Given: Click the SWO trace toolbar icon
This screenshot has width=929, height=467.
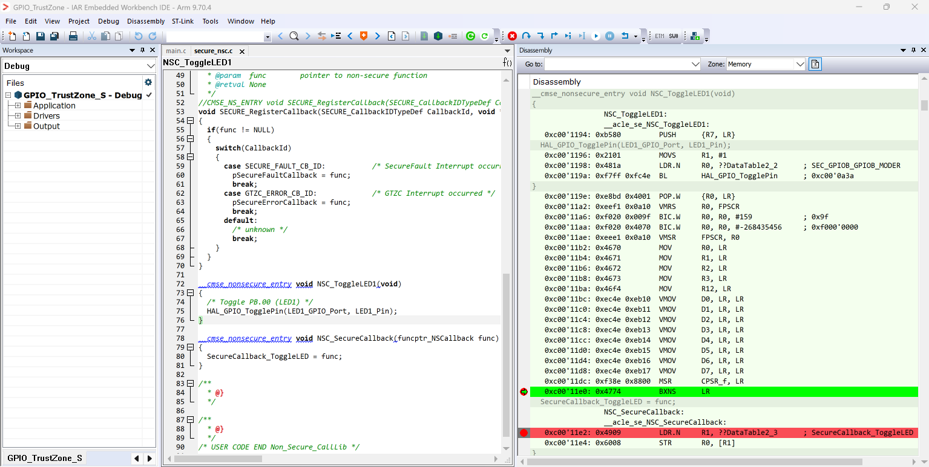Looking at the screenshot, I should pyautogui.click(x=674, y=36).
